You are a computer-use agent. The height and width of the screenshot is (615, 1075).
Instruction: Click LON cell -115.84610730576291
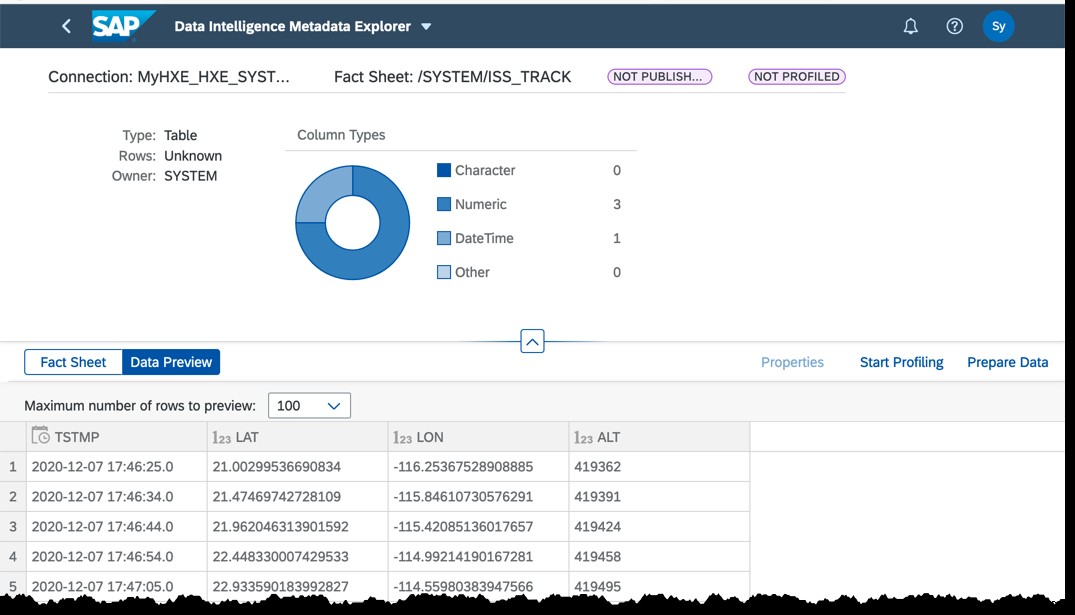479,496
